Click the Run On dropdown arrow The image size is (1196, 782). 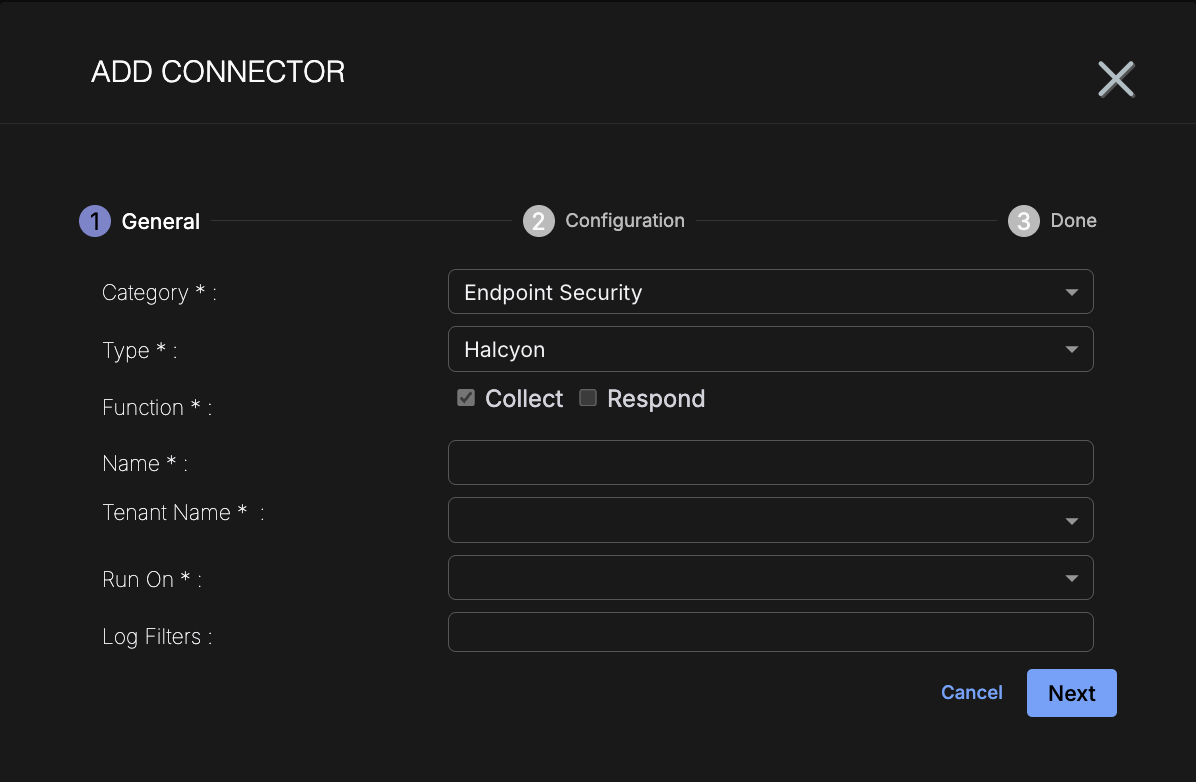(1071, 578)
